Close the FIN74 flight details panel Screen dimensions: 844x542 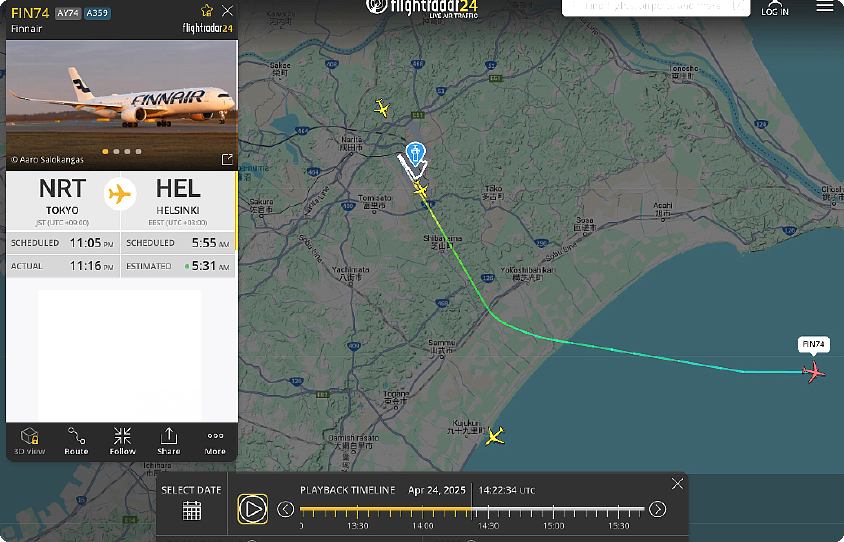228,11
